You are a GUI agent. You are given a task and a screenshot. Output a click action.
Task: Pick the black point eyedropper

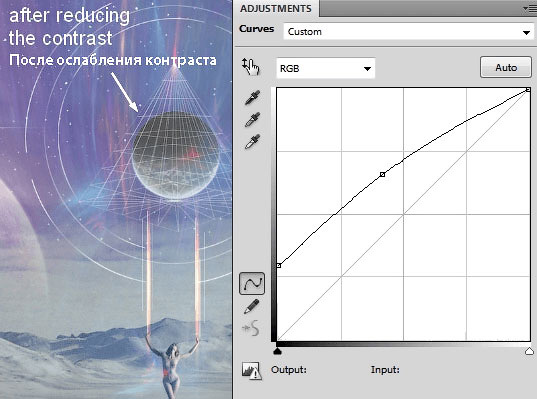coord(253,97)
